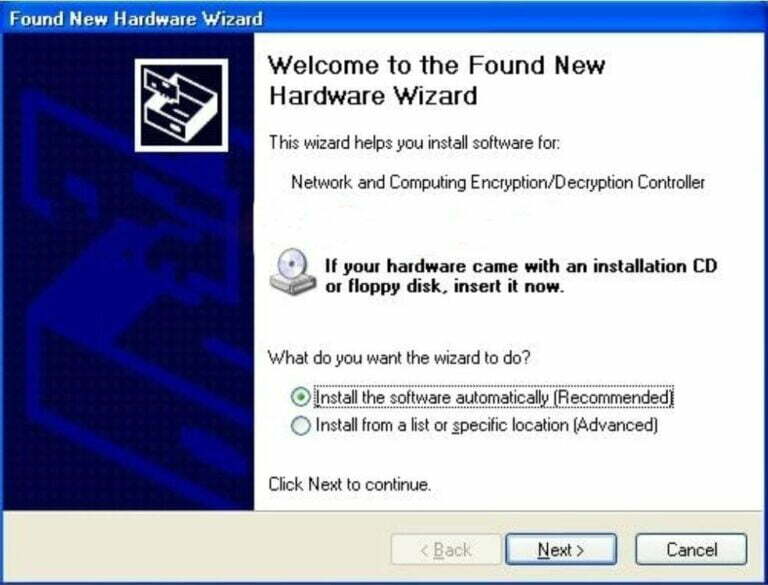Select Install from a list radio button
This screenshot has width=768, height=585.
(300, 425)
